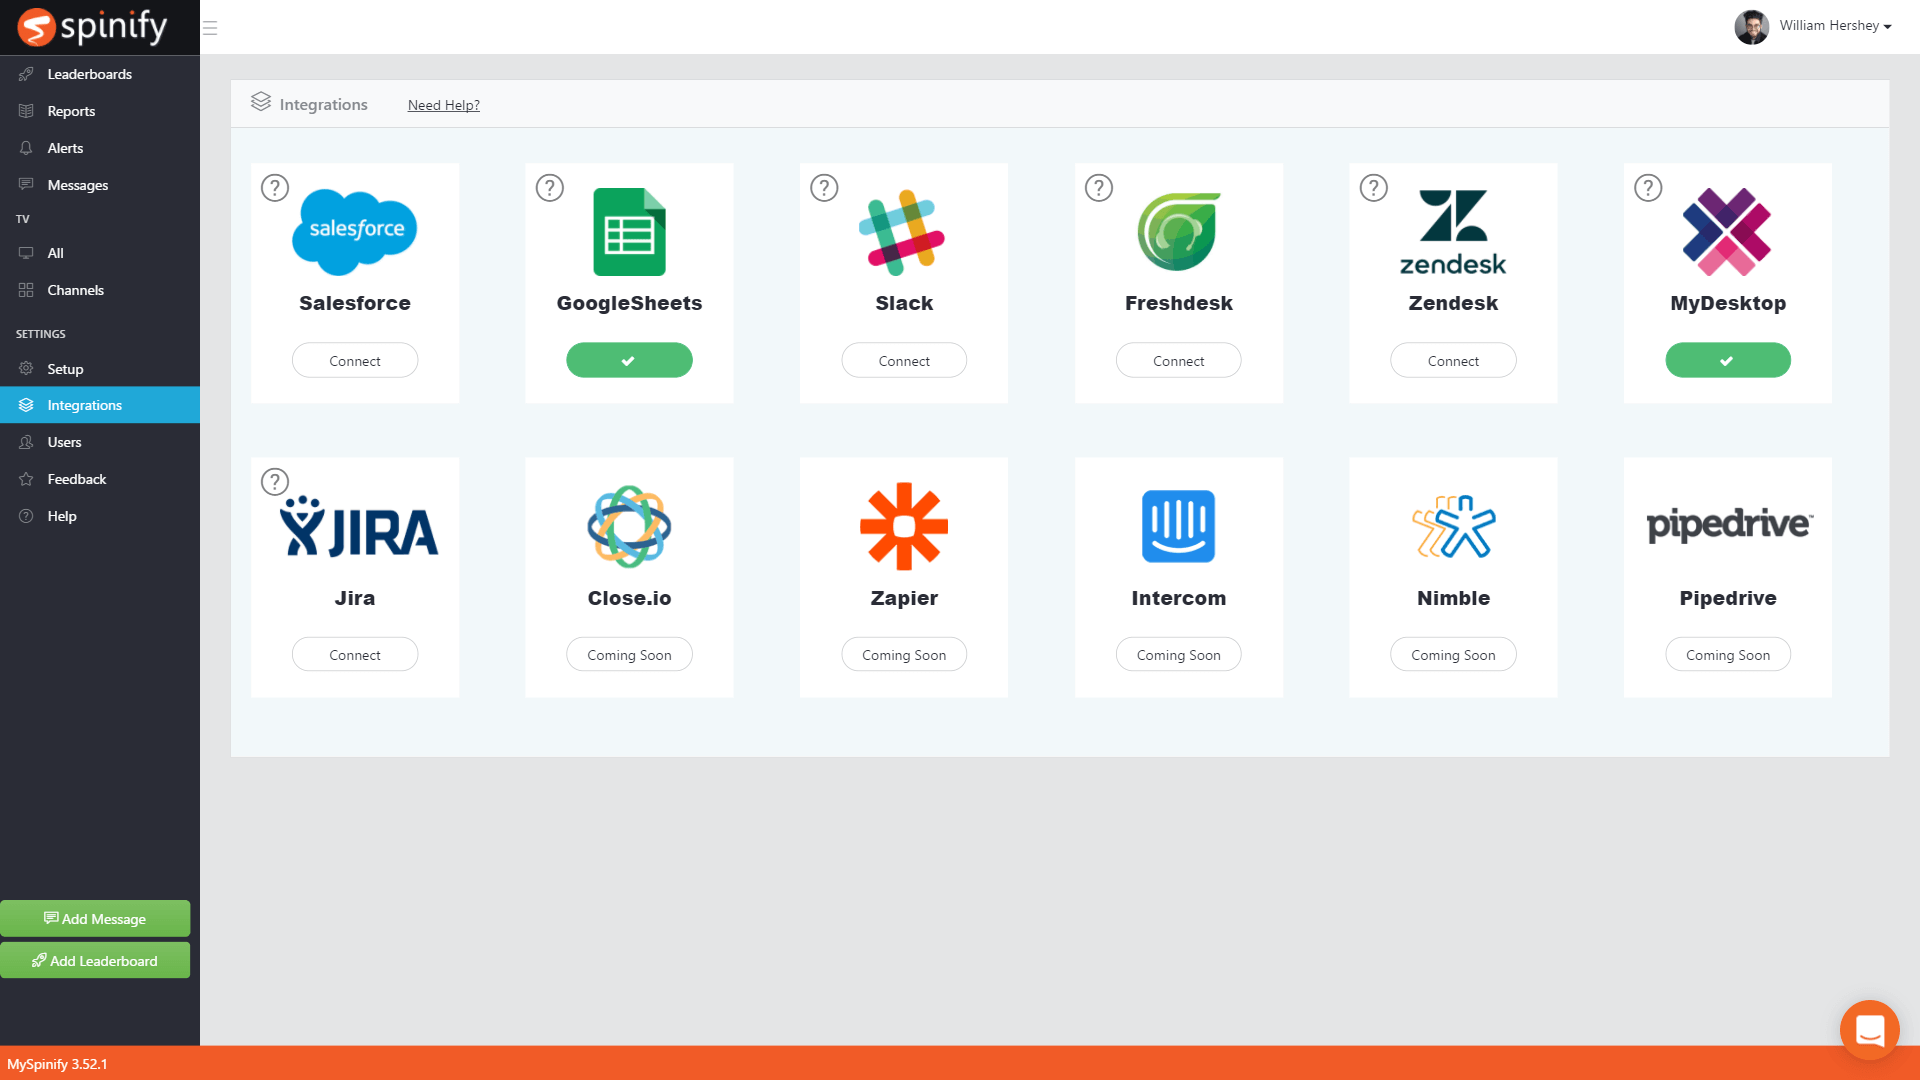Click the Close.io logo
This screenshot has height=1080, width=1920.
(x=629, y=526)
